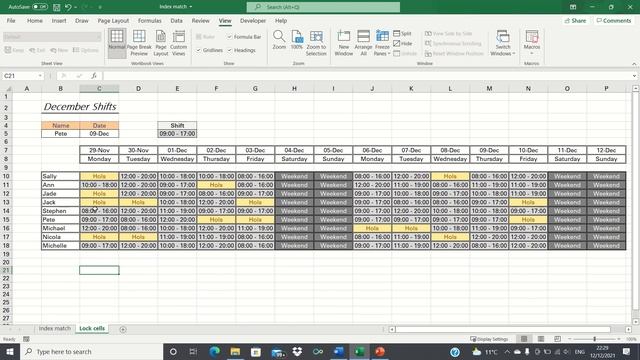
Task: Click Arrange All windows
Action: [x=363, y=42]
